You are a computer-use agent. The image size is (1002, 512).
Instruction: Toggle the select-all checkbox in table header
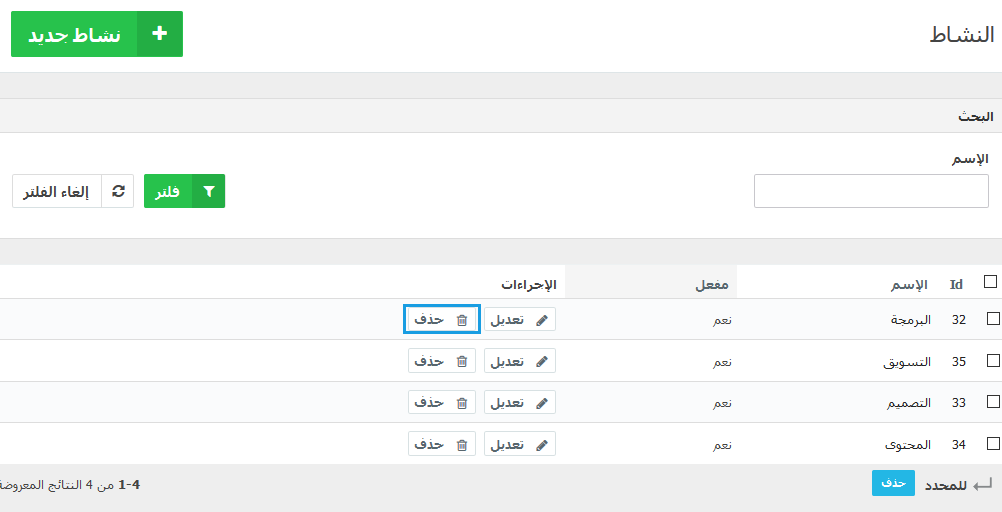[x=990, y=281]
